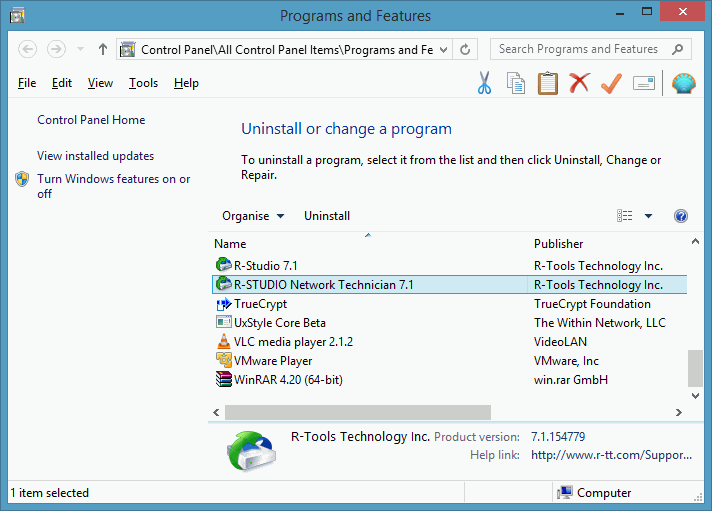Click the change view icon

624,216
